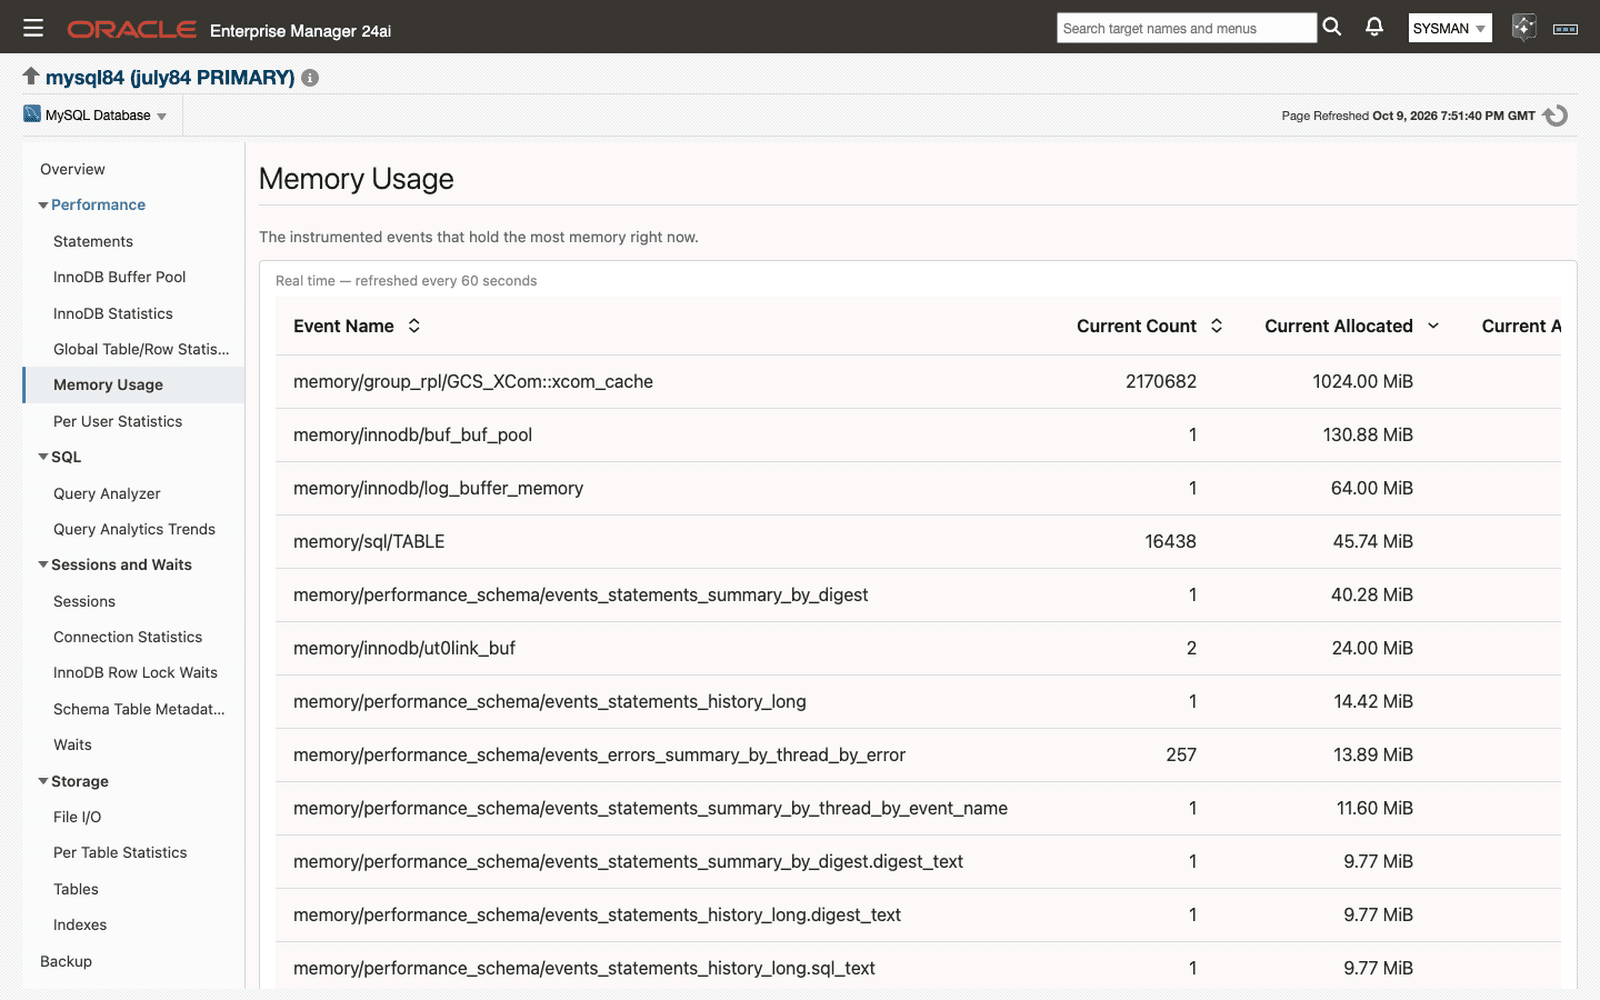The height and width of the screenshot is (1000, 1600).
Task: Click the up arrow beside mysql84
Action: 31,76
